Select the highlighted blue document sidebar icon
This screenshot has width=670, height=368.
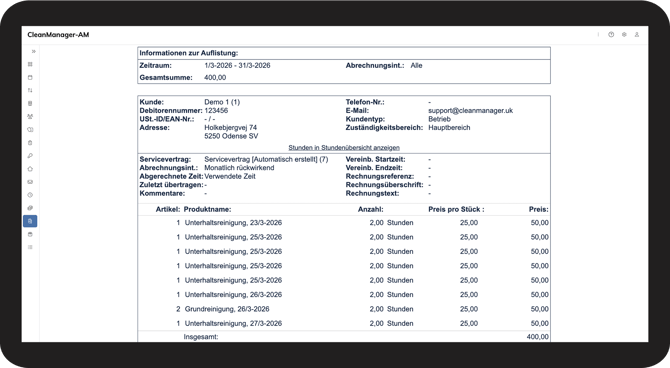click(x=30, y=221)
